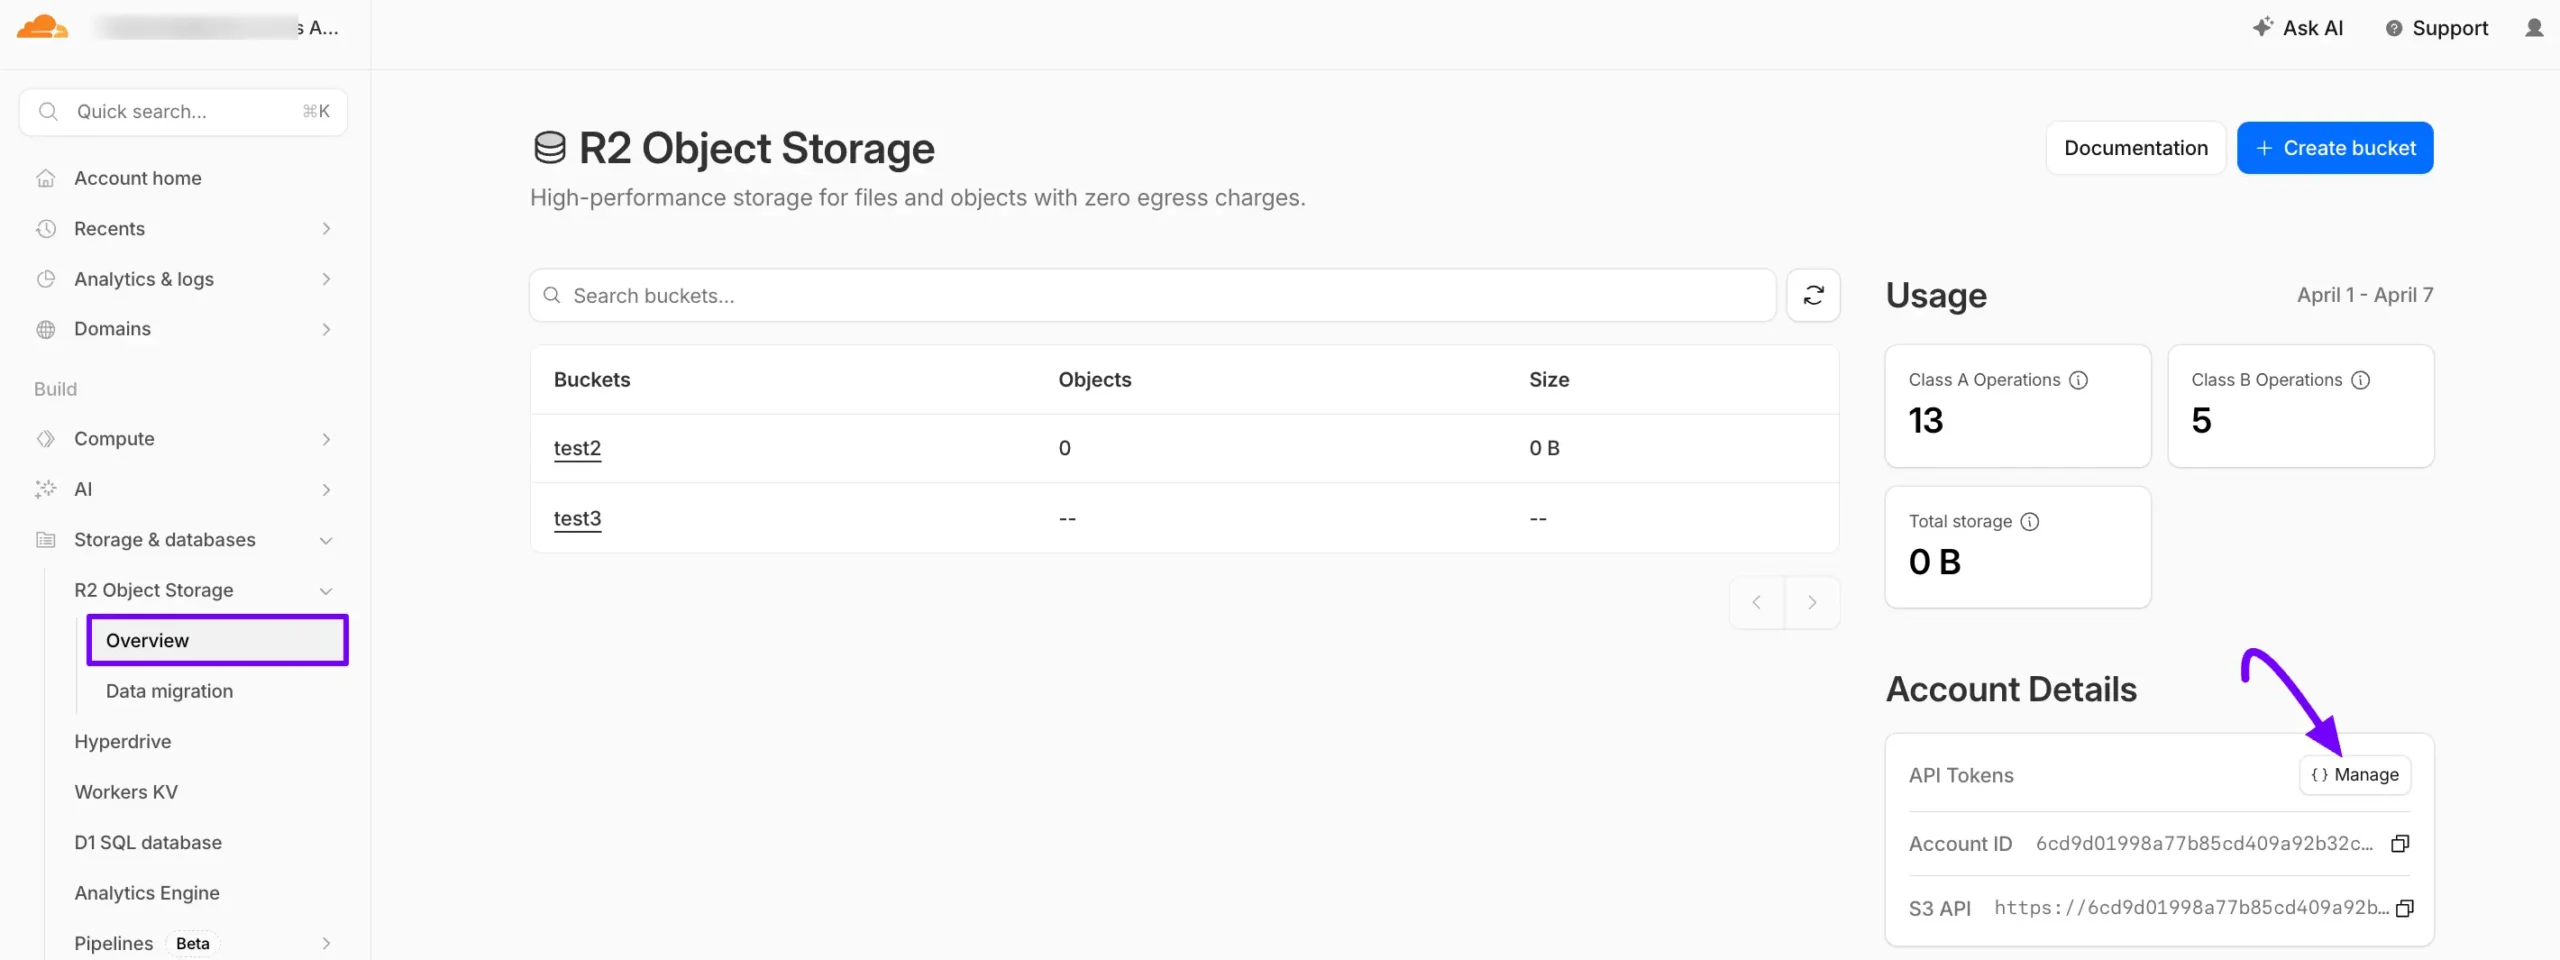Show info for Class B Operations

pos(2361,380)
